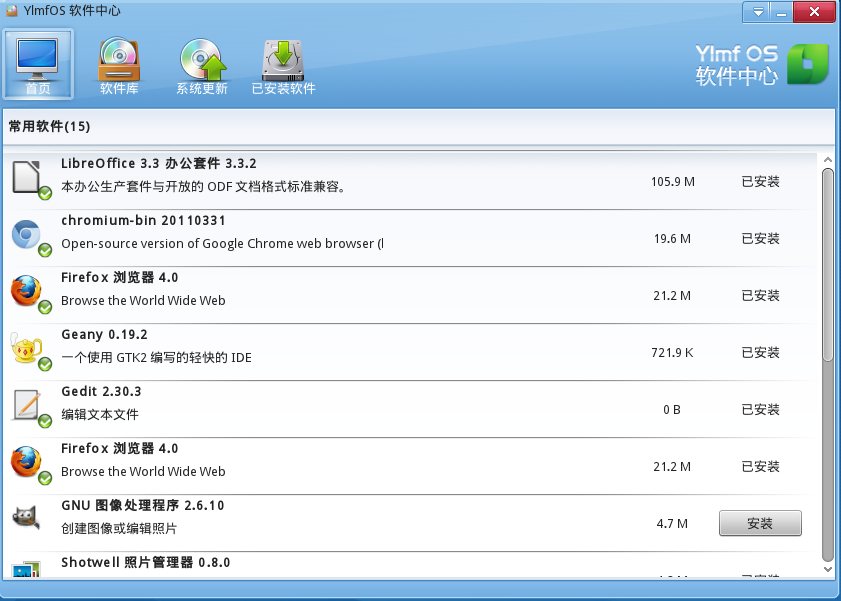841x601 pixels.
Task: Click the 4.7 M size value
Action: (x=672, y=524)
